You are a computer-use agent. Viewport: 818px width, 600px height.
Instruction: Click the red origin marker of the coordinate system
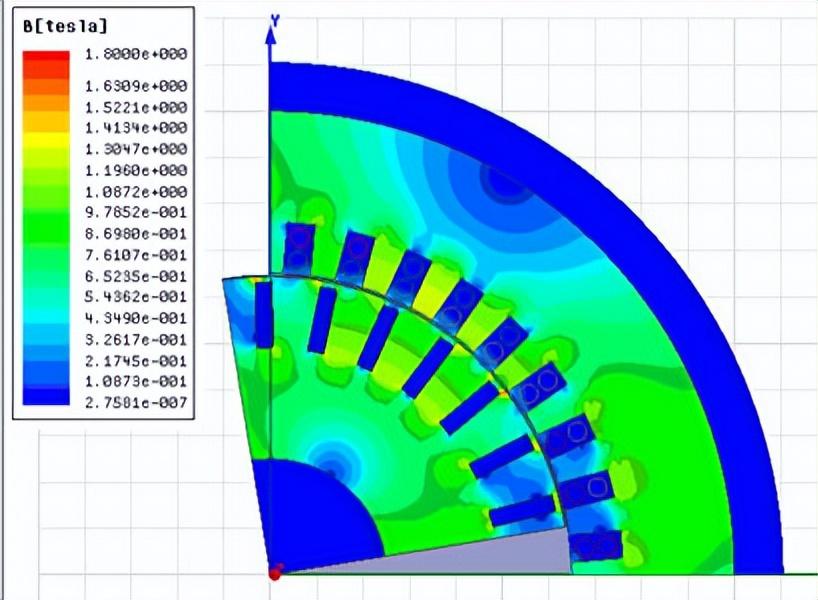coord(275,574)
